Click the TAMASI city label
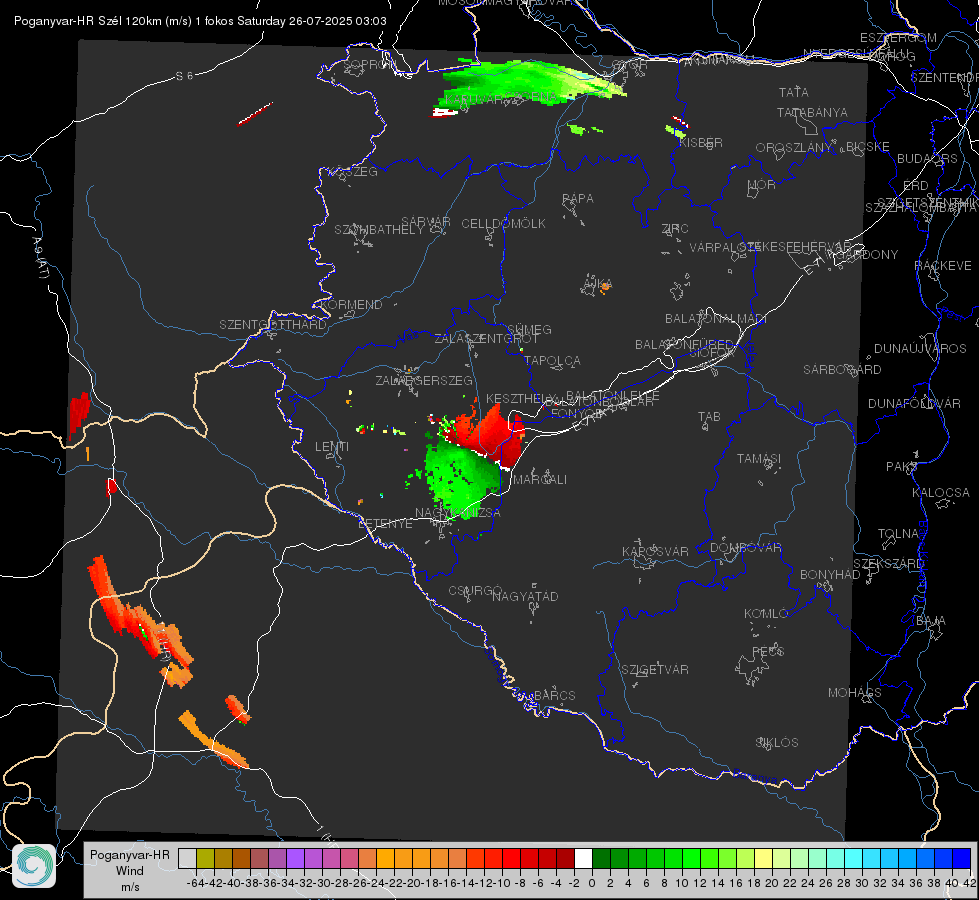 (759, 459)
